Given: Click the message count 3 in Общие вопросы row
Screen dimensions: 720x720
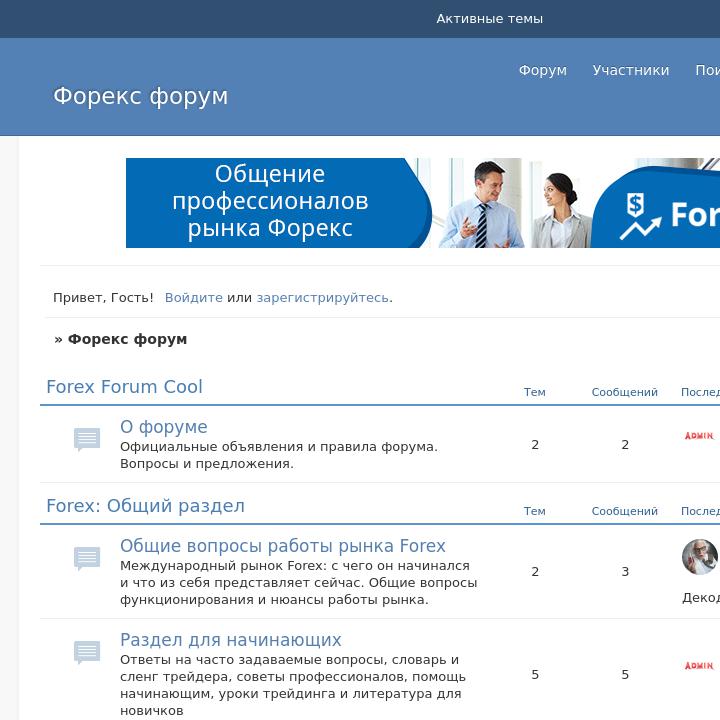Looking at the screenshot, I should tap(625, 572).
